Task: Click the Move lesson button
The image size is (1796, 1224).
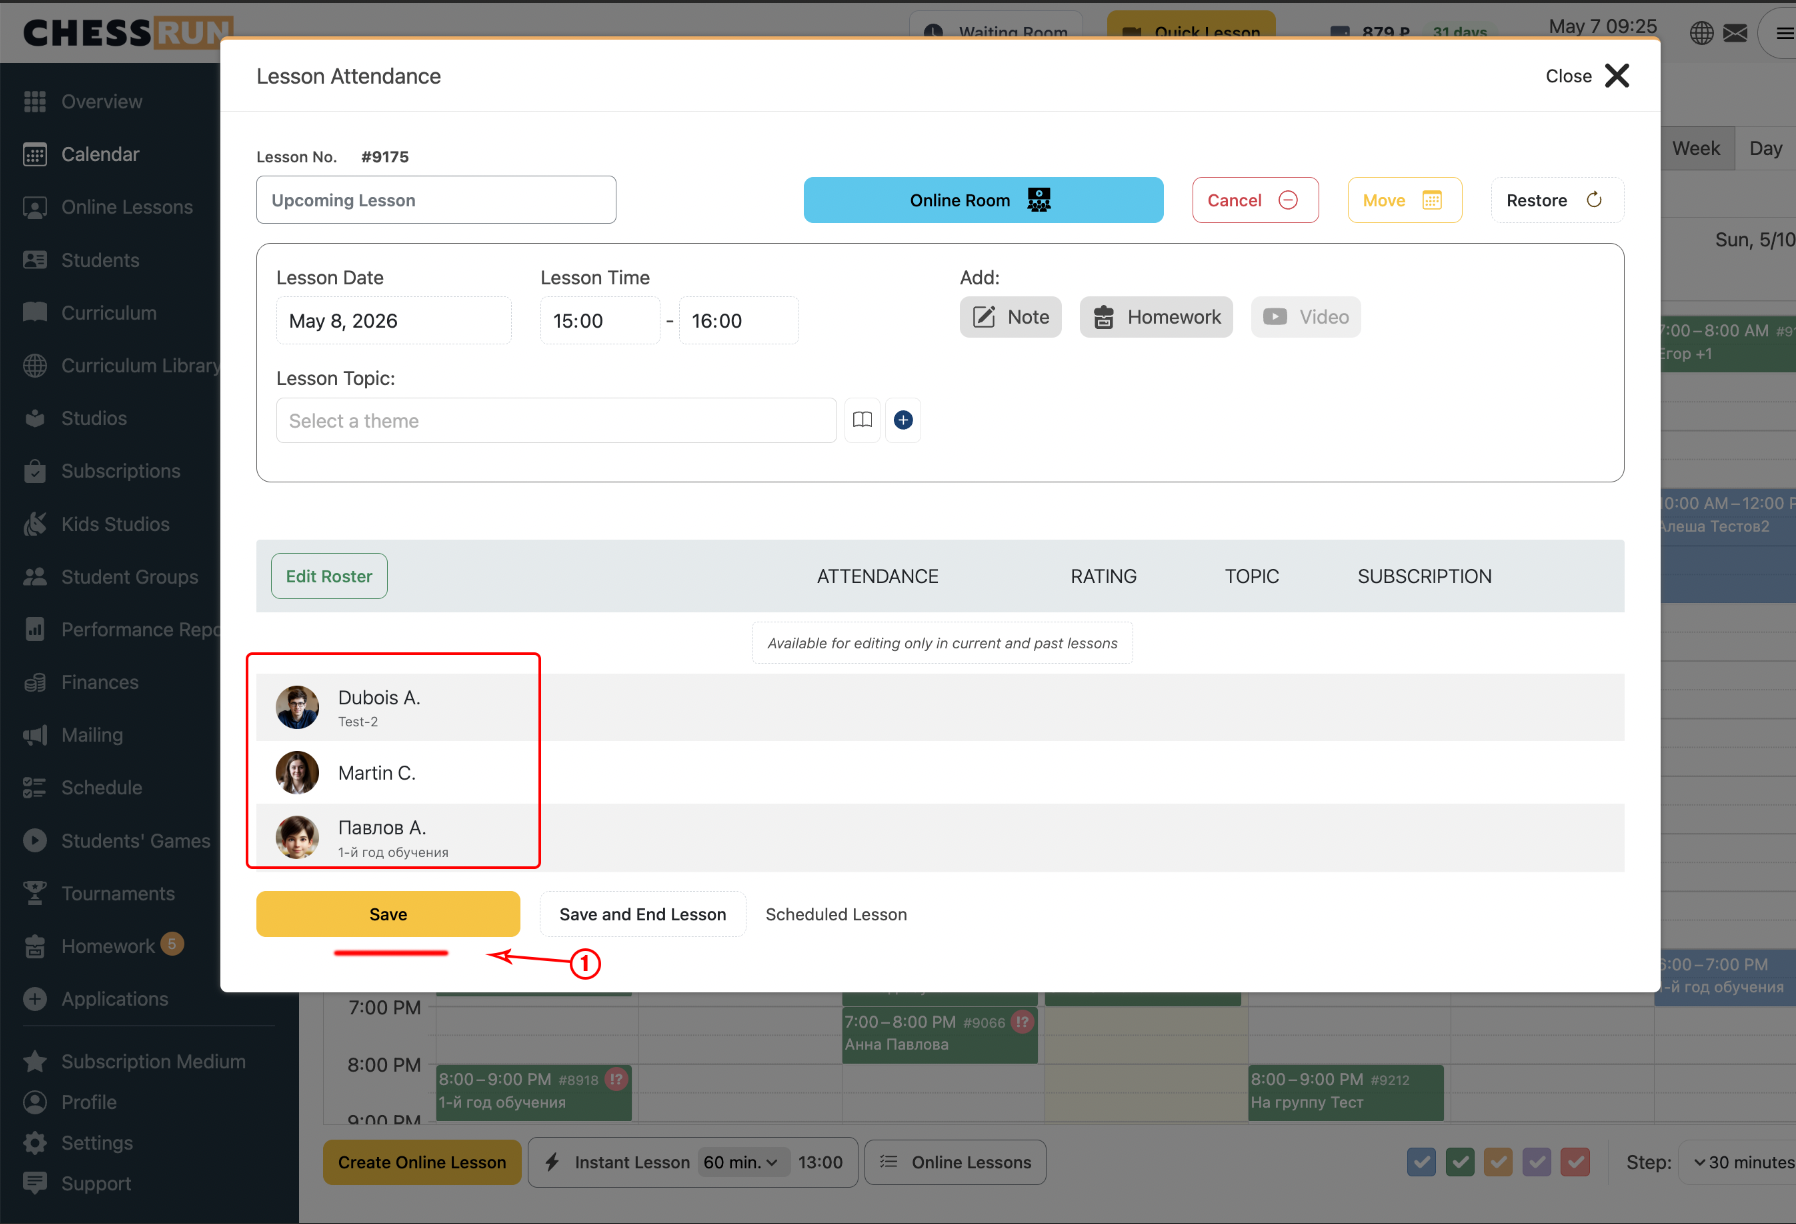Action: (x=1405, y=200)
